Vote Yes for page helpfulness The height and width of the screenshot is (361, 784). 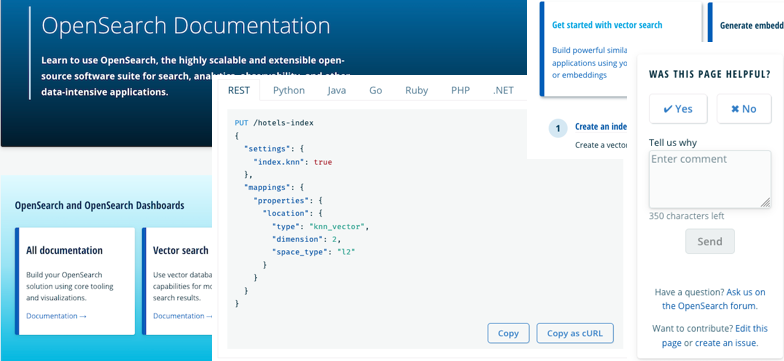pos(678,108)
